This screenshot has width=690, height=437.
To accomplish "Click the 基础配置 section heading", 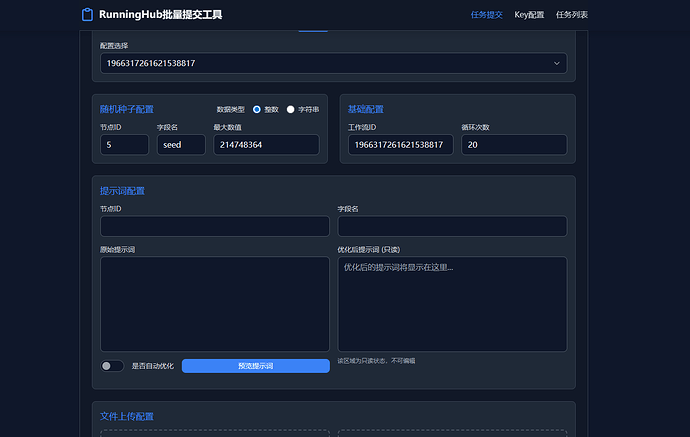I will pos(366,109).
